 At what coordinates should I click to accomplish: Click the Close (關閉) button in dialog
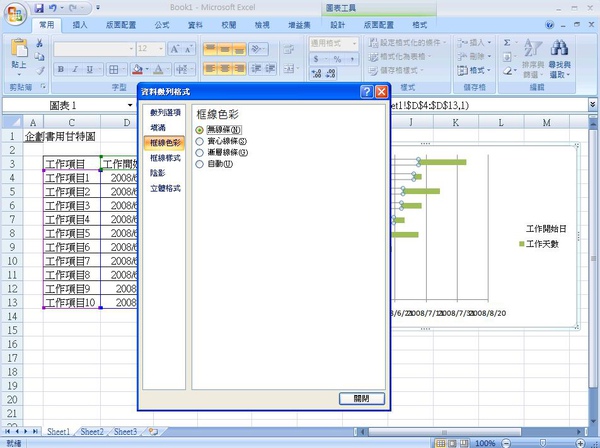(x=362, y=399)
